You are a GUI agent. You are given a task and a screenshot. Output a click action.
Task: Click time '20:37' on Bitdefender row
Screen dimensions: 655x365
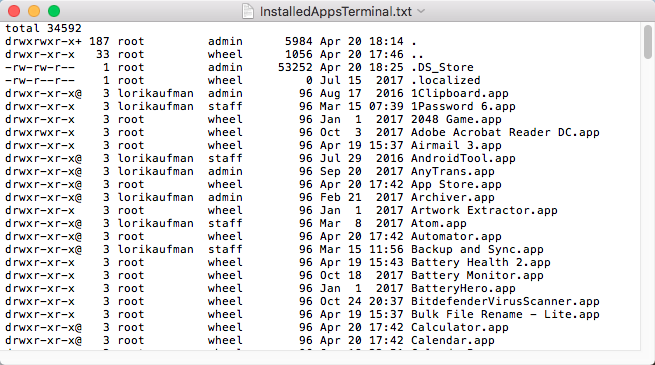click(x=386, y=301)
